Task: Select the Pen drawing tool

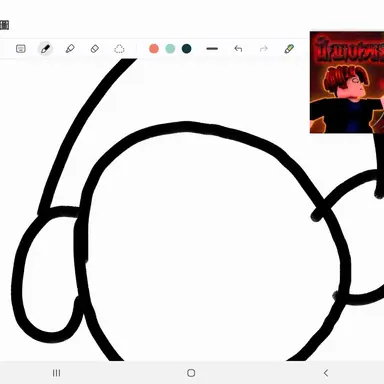Action: [x=45, y=49]
